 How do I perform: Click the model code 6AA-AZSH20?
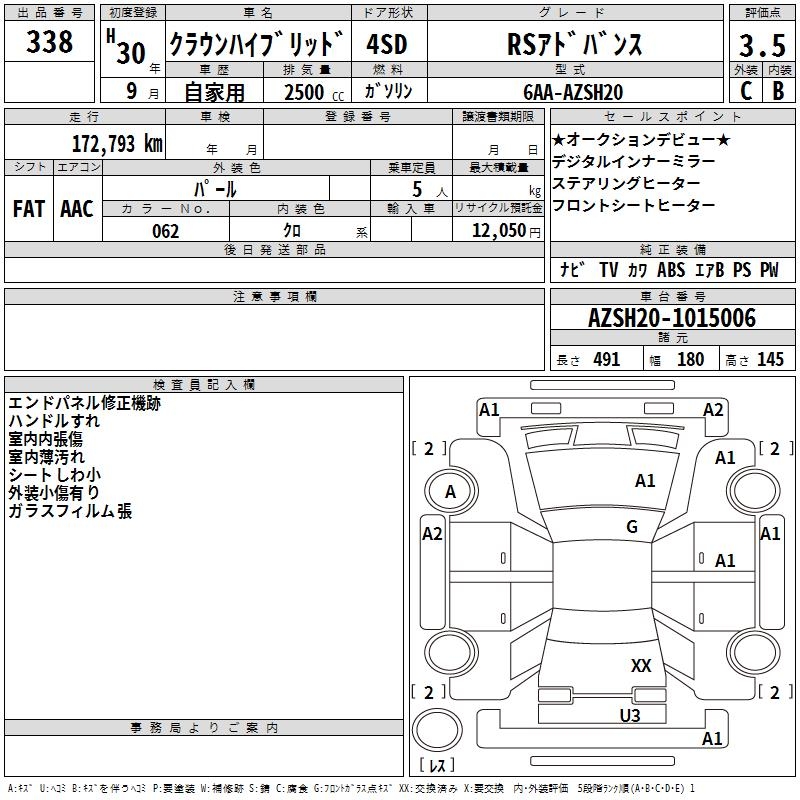click(x=573, y=92)
